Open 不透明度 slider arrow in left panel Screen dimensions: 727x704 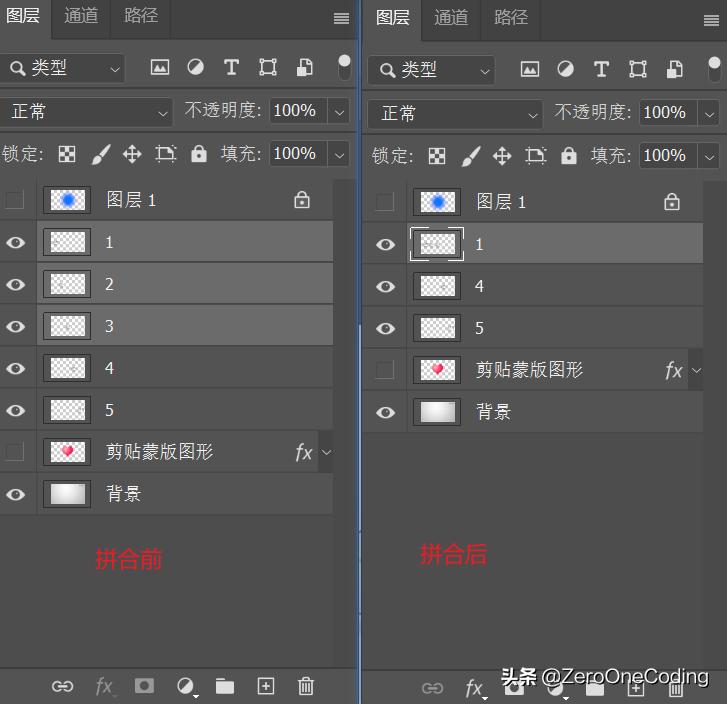coord(339,112)
